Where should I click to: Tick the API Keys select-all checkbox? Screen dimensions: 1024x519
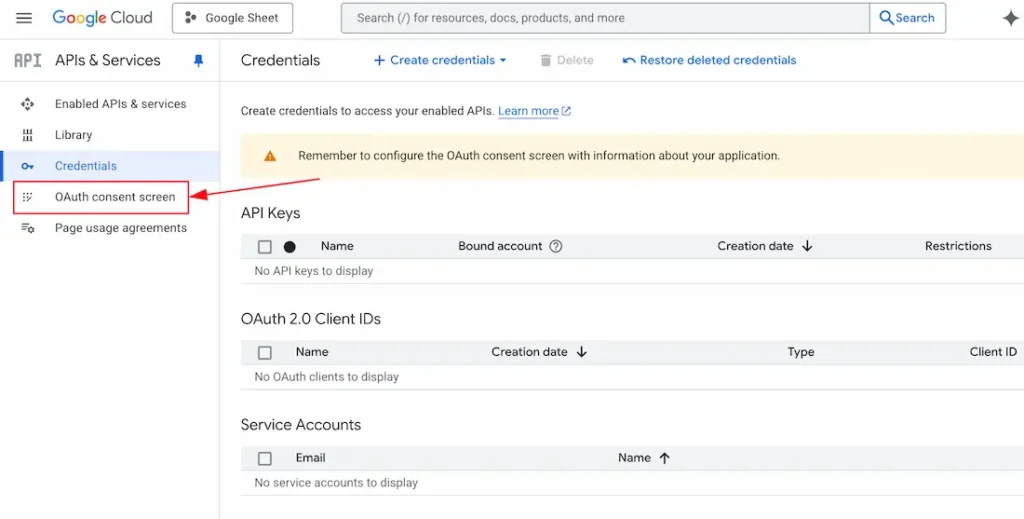[265, 247]
